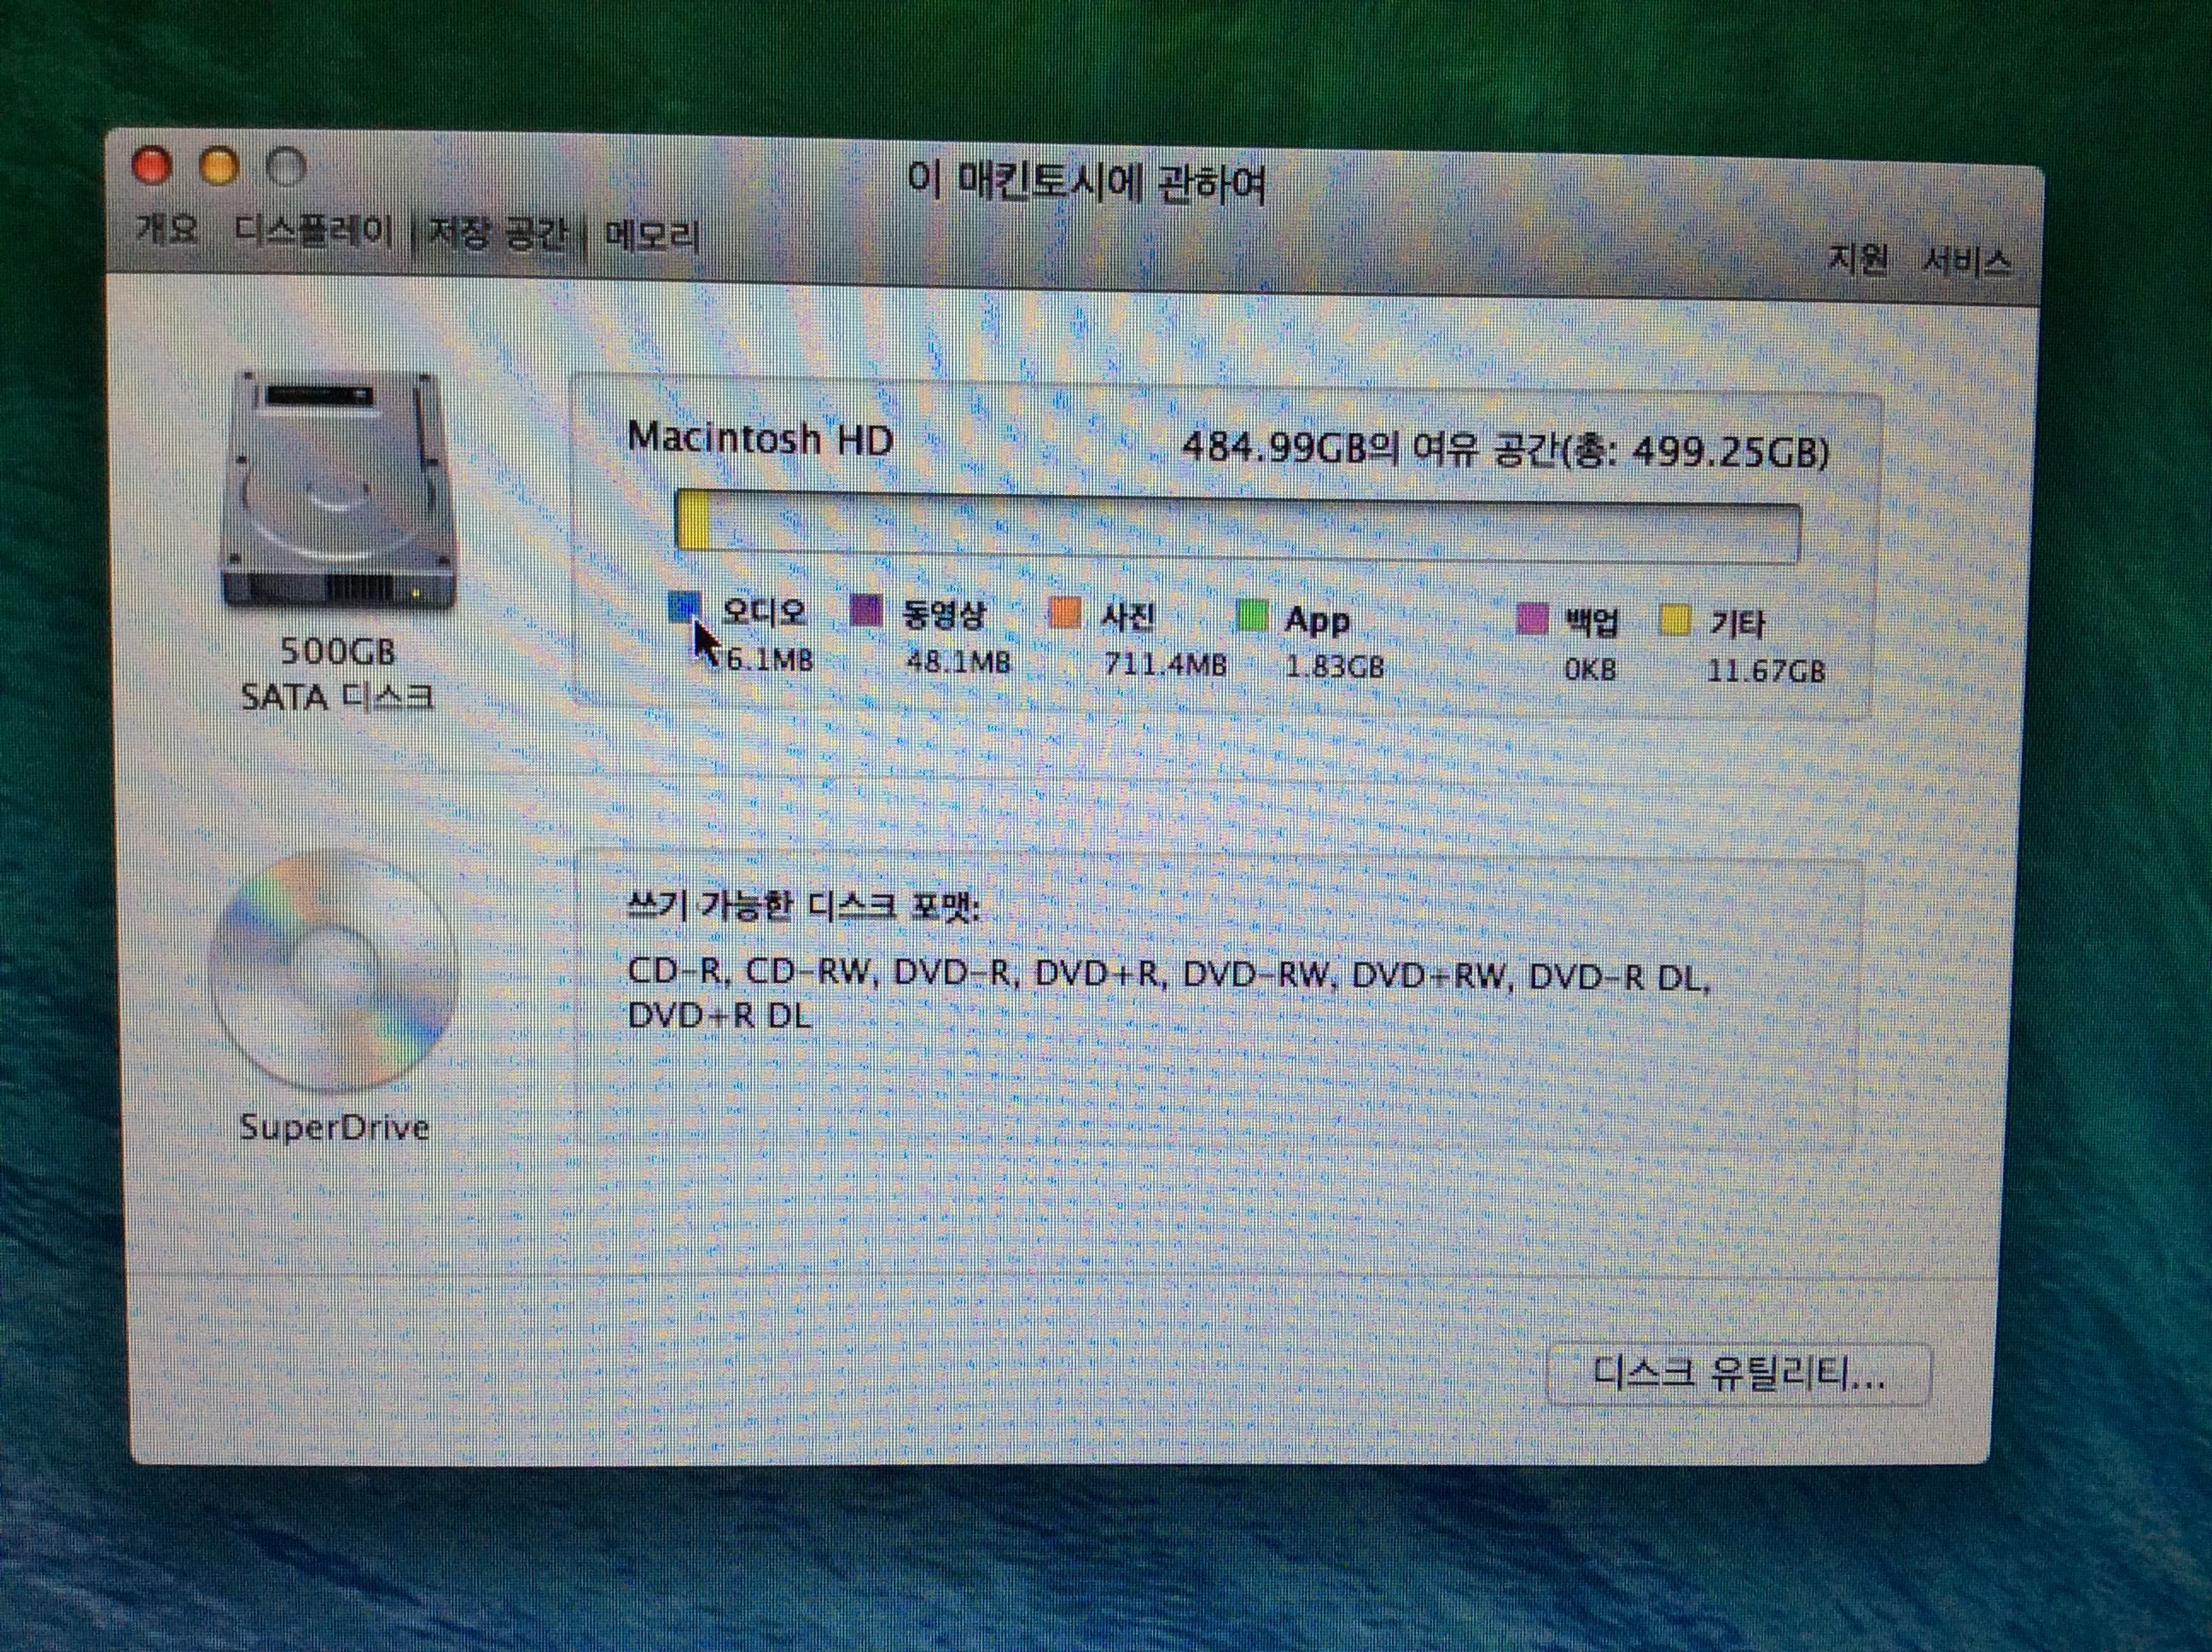
Task: Click the 이 매킨토시에 관하여 window title
Action: click(x=1086, y=184)
